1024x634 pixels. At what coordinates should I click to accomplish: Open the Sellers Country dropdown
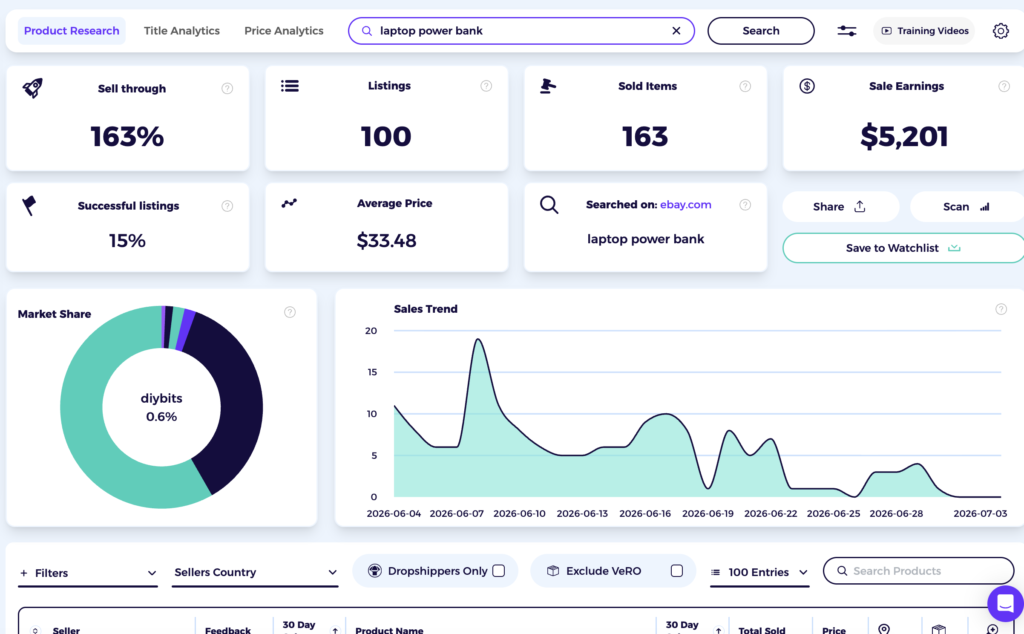255,572
